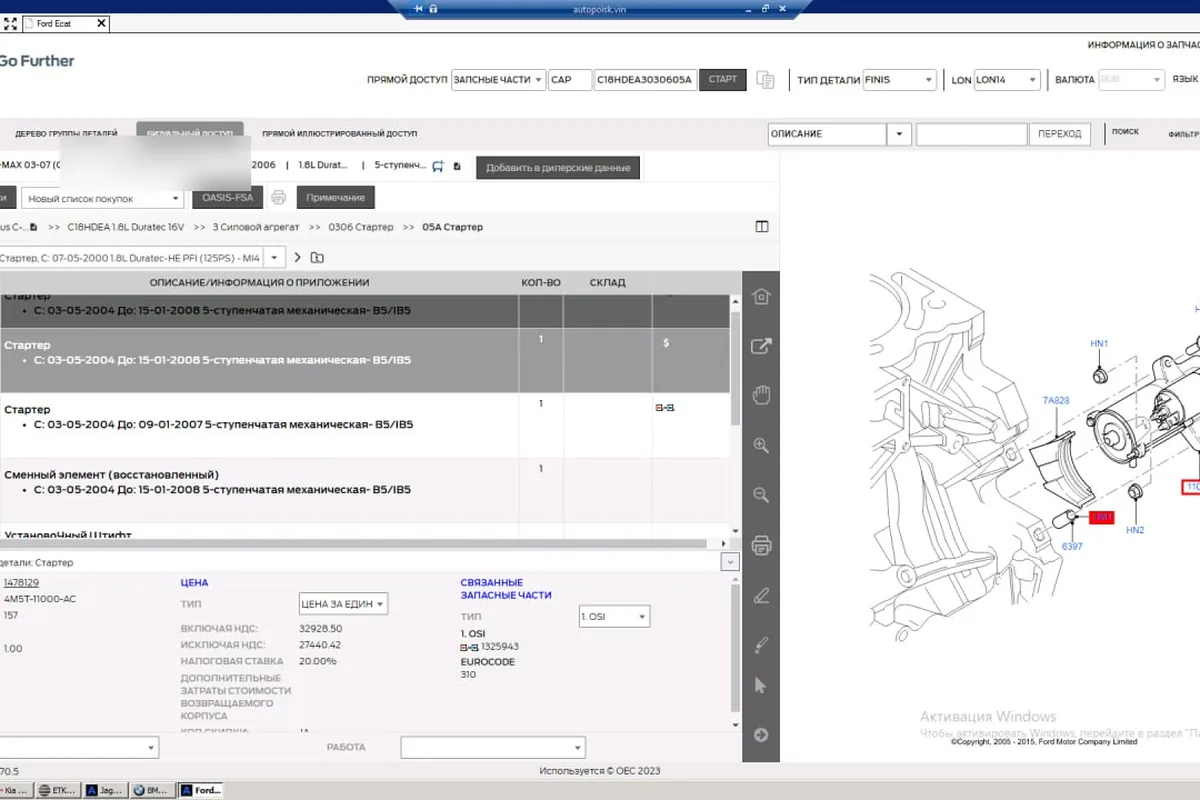Click Добавить в дилерские данные button
Image resolution: width=1200 pixels, height=800 pixels.
pyautogui.click(x=557, y=168)
